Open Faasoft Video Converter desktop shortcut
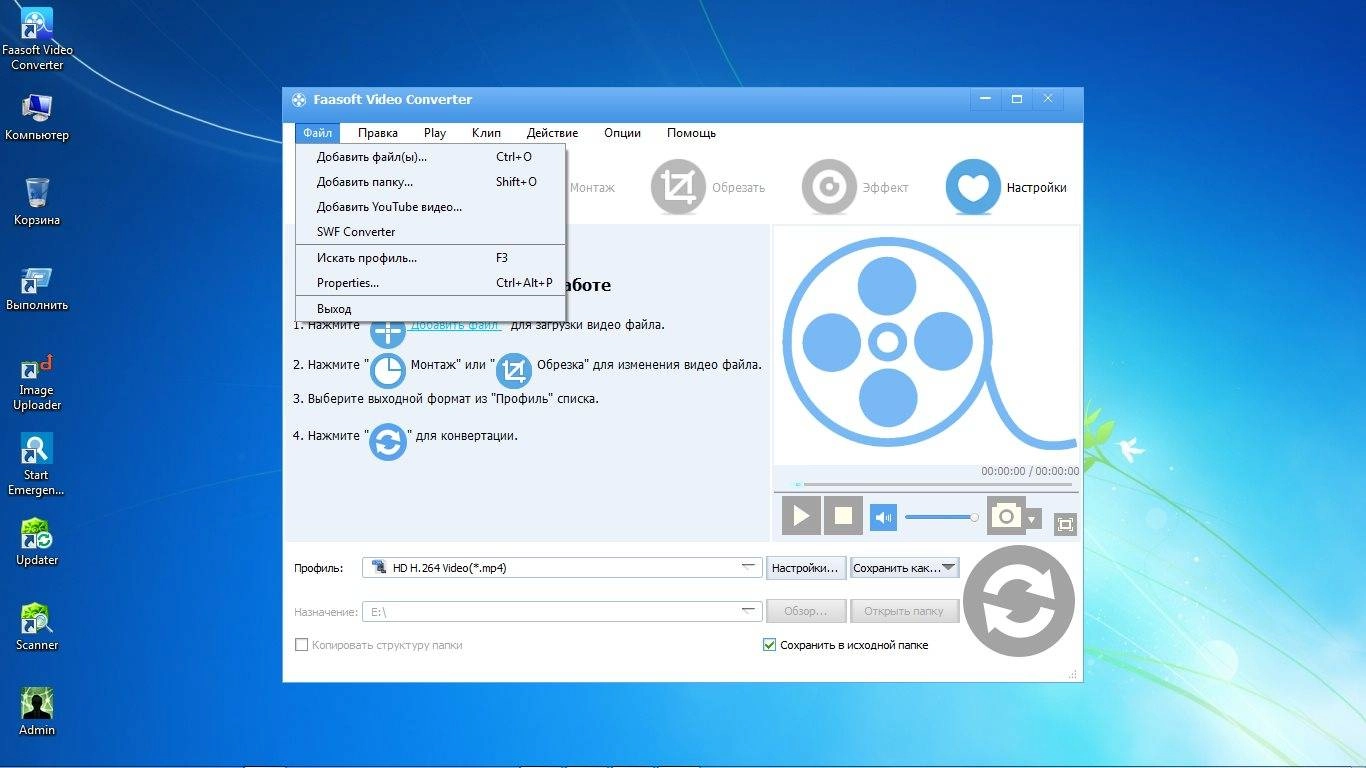The image size is (1366, 768). tap(37, 40)
